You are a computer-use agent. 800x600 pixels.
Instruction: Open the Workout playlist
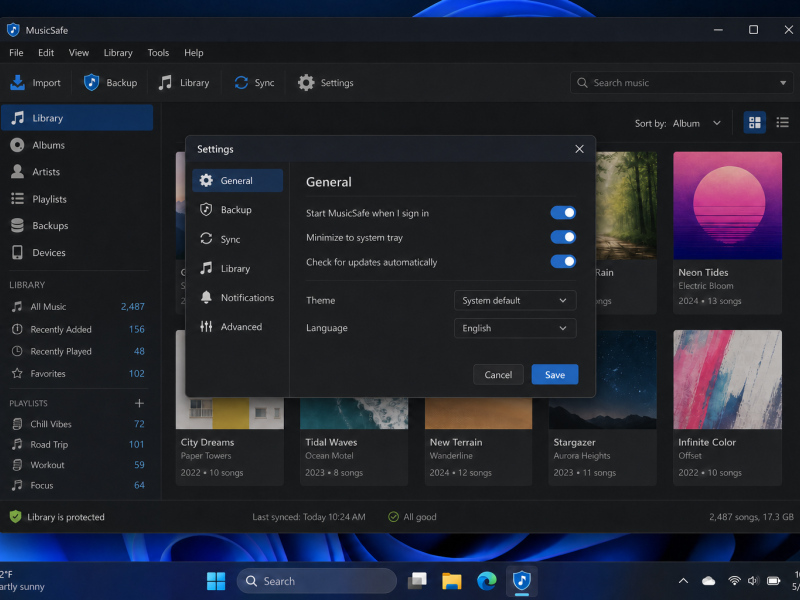[x=78, y=465]
